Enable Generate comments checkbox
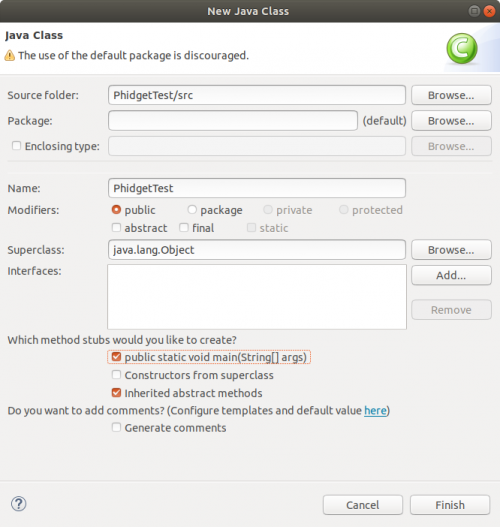The width and height of the screenshot is (500, 527). point(116,428)
